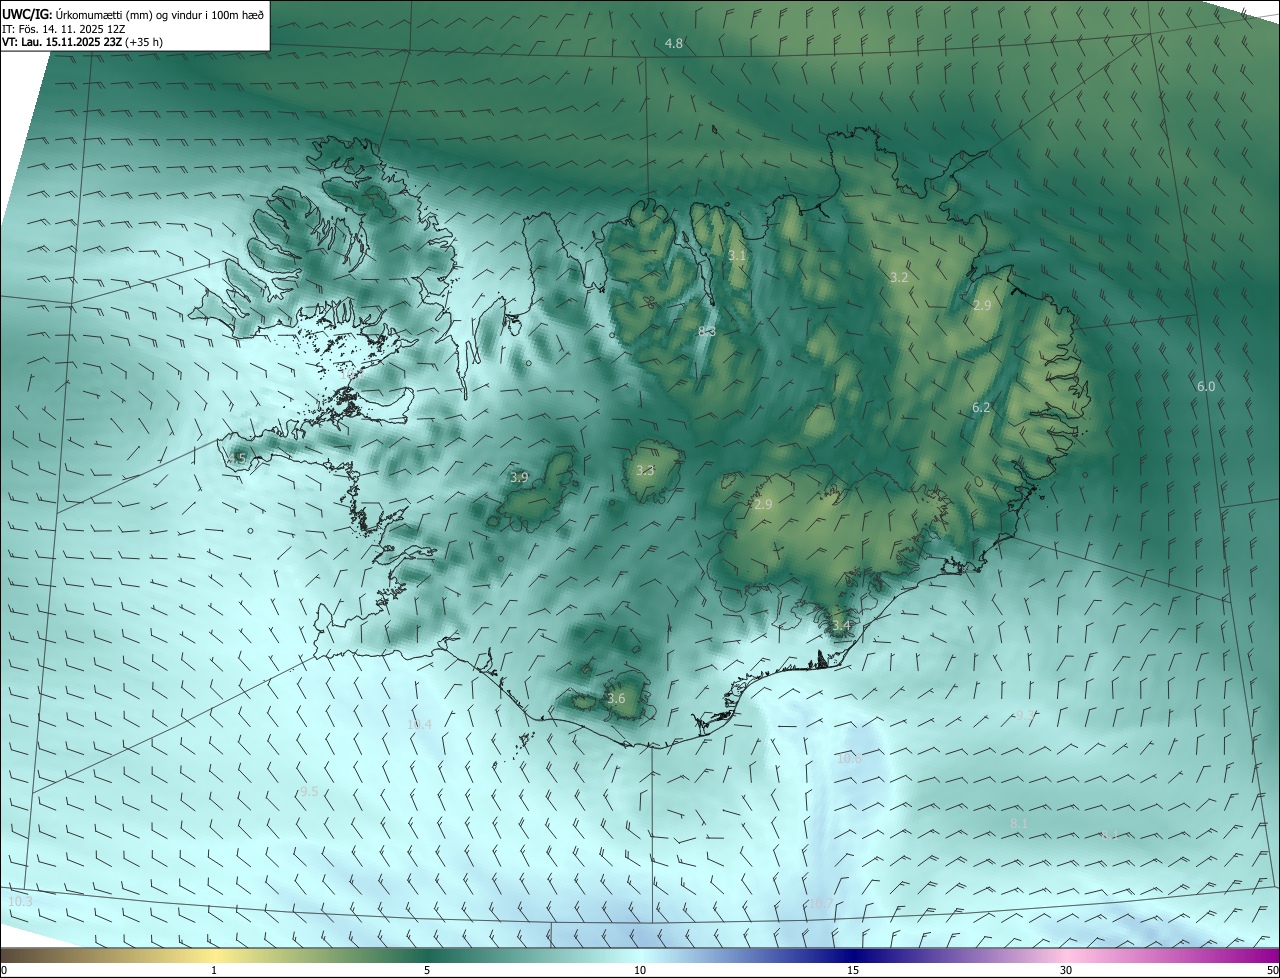Viewport: 1280px width, 978px height.
Task: Select the 9.3 value in the southeast sea
Action: (x=1025, y=715)
